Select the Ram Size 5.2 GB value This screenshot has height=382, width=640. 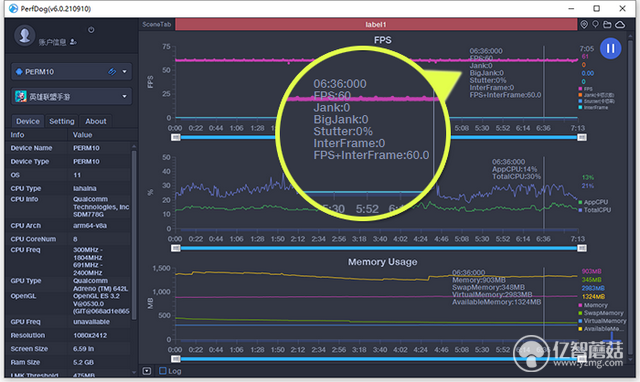coord(83,362)
